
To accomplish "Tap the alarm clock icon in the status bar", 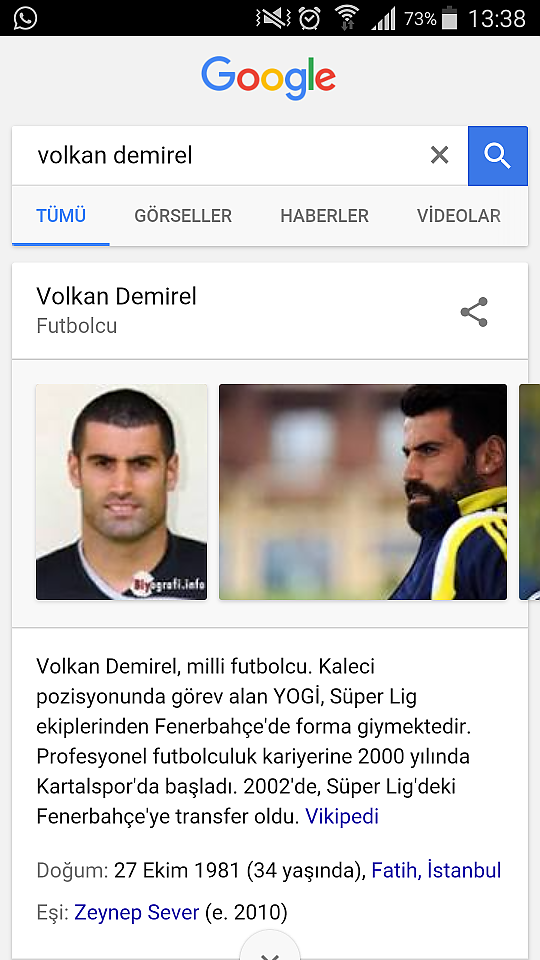I will click(x=310, y=18).
